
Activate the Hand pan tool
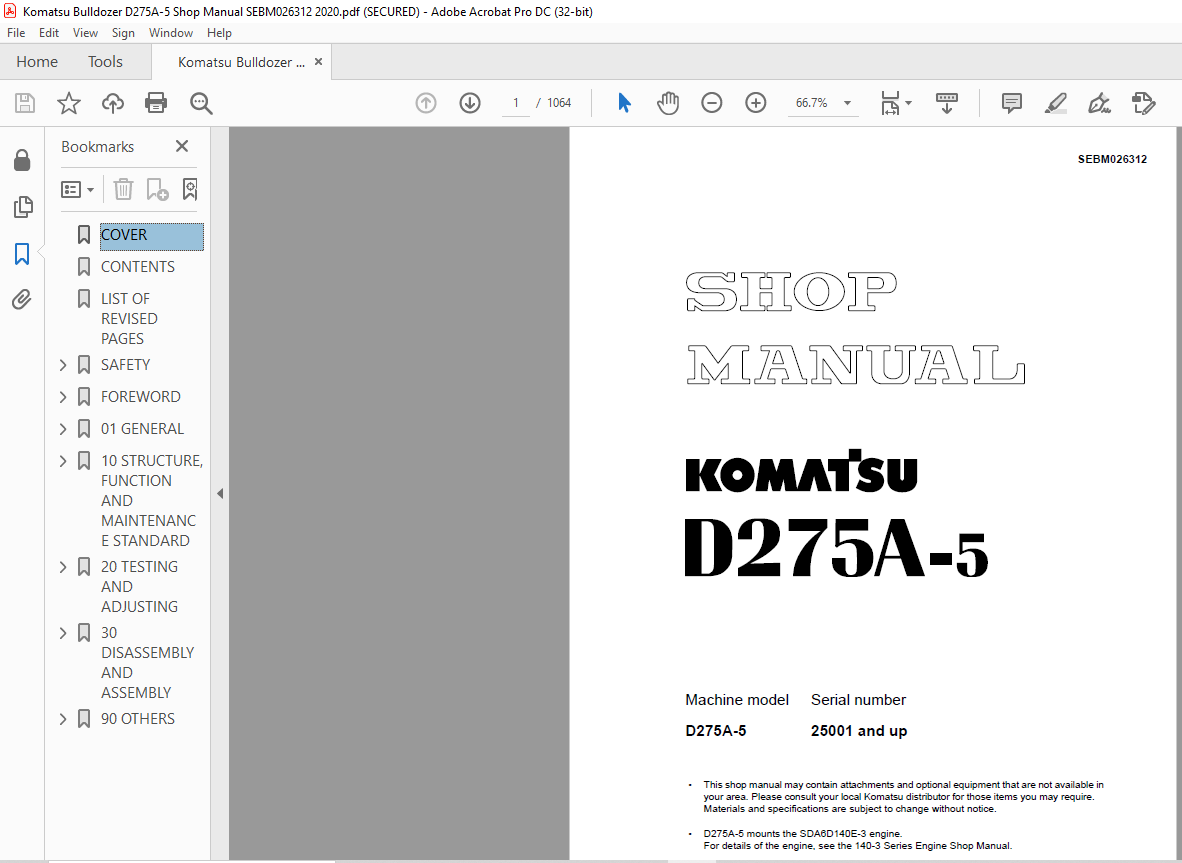click(x=668, y=103)
